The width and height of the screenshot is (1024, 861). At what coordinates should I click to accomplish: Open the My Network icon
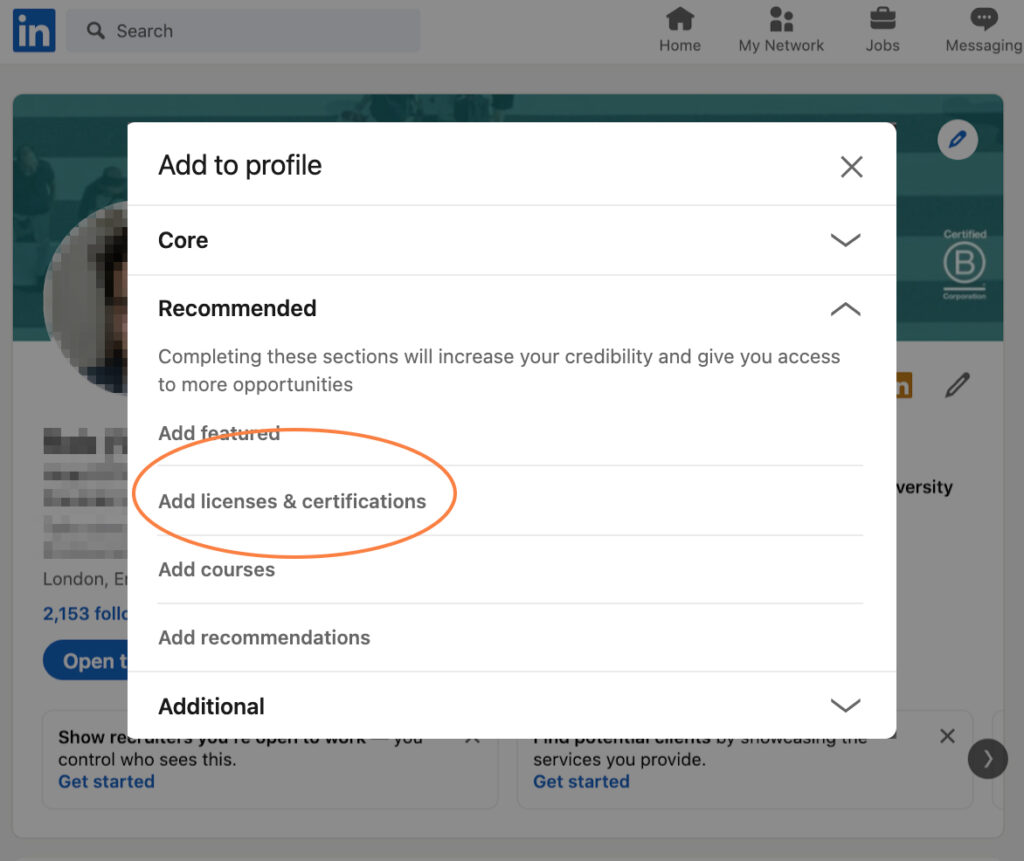click(x=781, y=19)
